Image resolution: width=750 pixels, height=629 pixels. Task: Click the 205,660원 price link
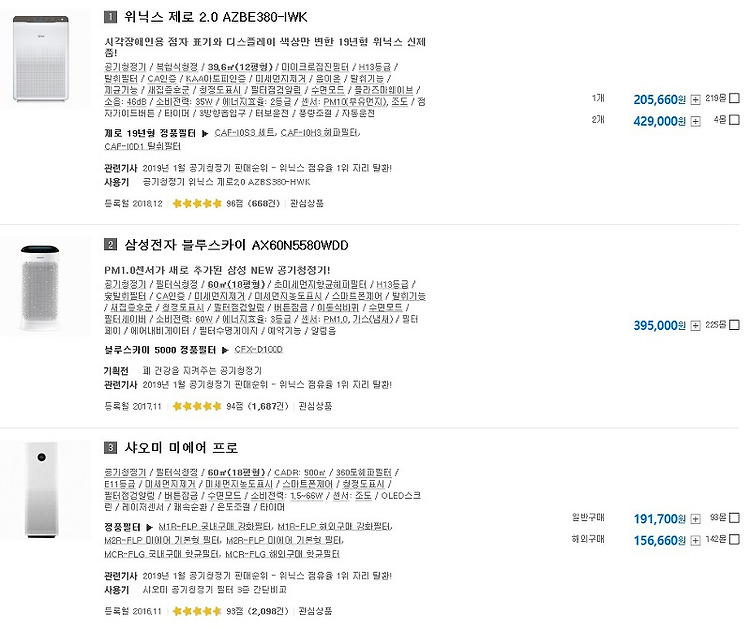click(x=659, y=99)
